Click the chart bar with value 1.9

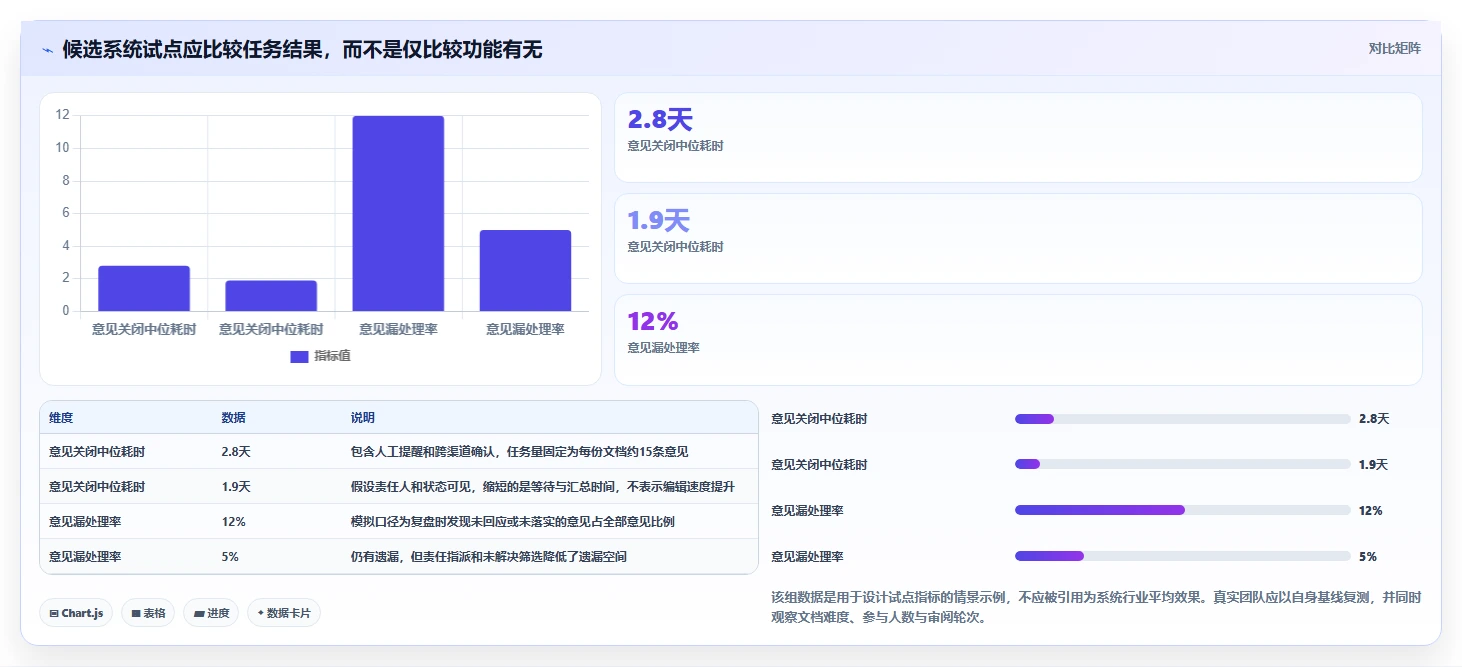(x=271, y=296)
